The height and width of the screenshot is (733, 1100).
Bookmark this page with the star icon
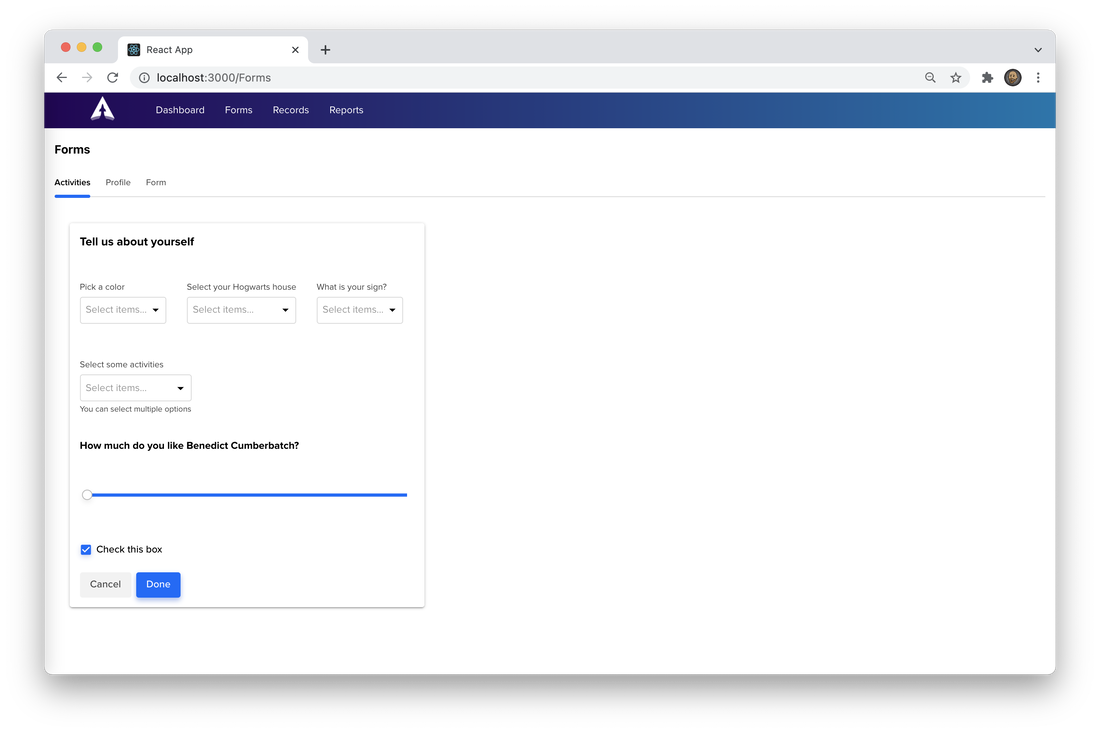click(x=955, y=78)
